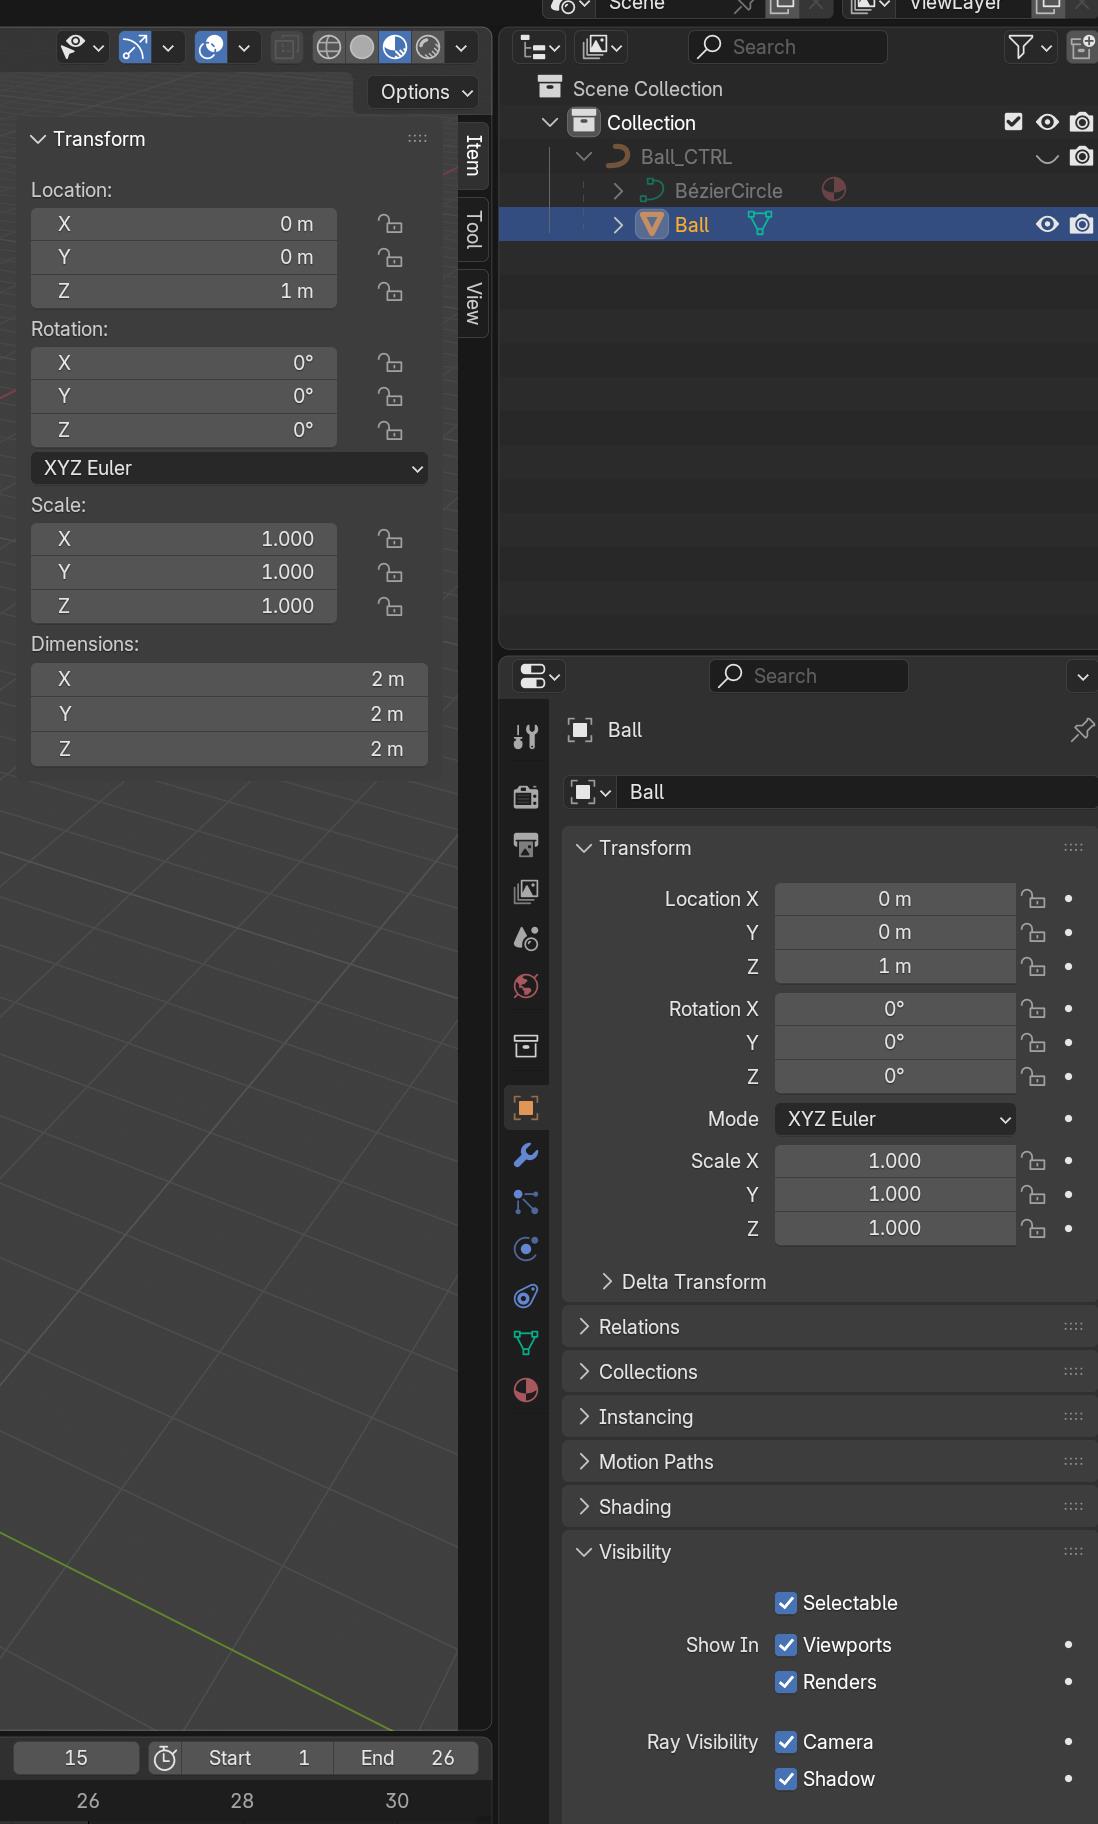Screen dimensions: 1098x1824
Task: Switch to the Tool sidebar tab
Action: pos(474,230)
